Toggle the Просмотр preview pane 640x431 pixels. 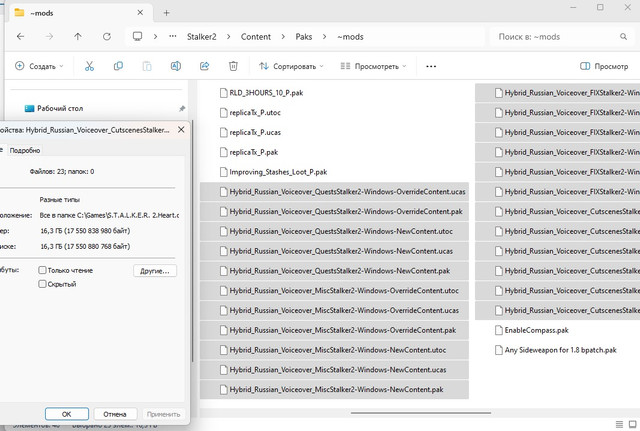[604, 66]
